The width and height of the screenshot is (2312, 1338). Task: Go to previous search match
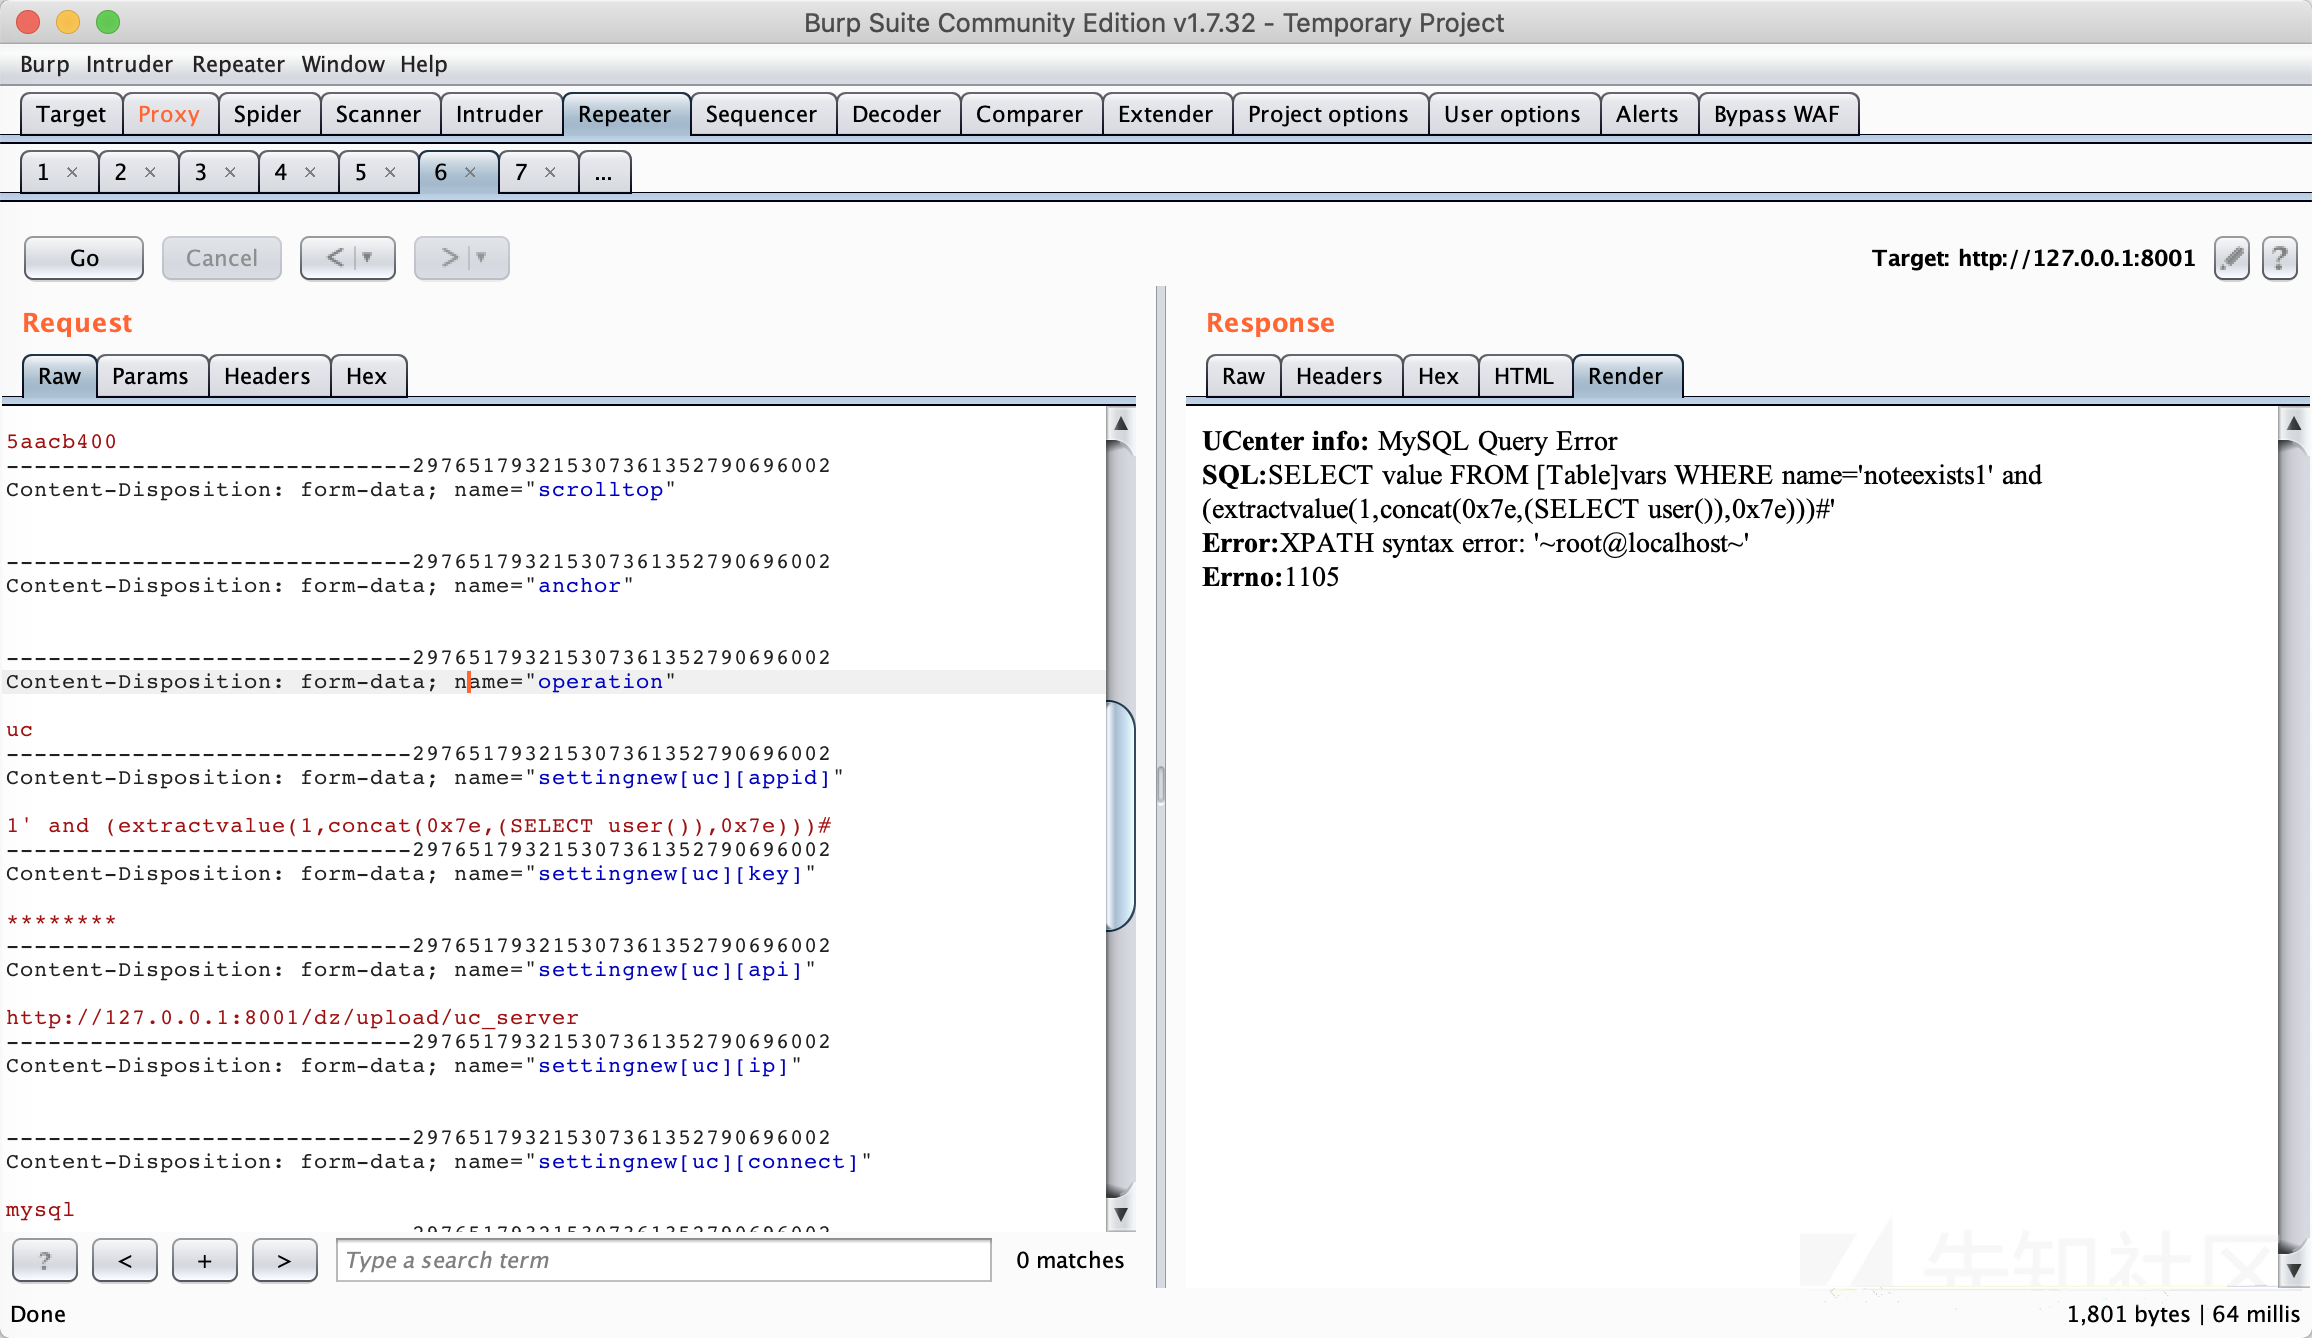[x=125, y=1260]
